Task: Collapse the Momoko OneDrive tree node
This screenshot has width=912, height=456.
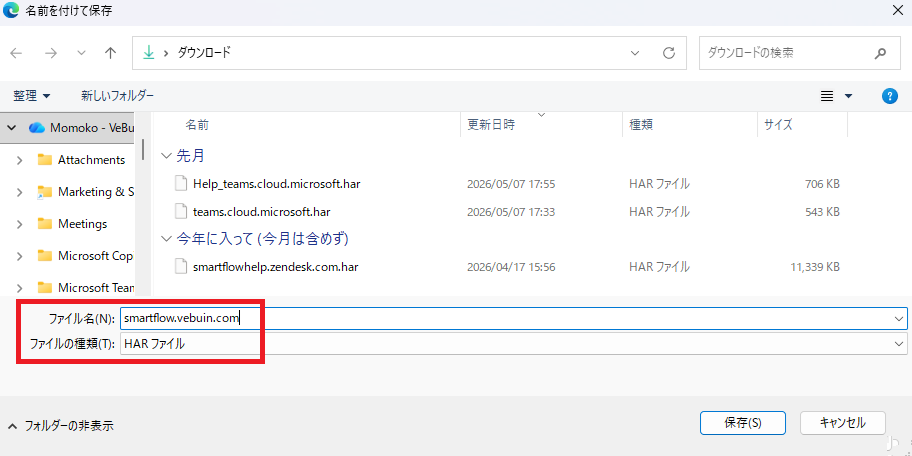Action: pyautogui.click(x=12, y=127)
